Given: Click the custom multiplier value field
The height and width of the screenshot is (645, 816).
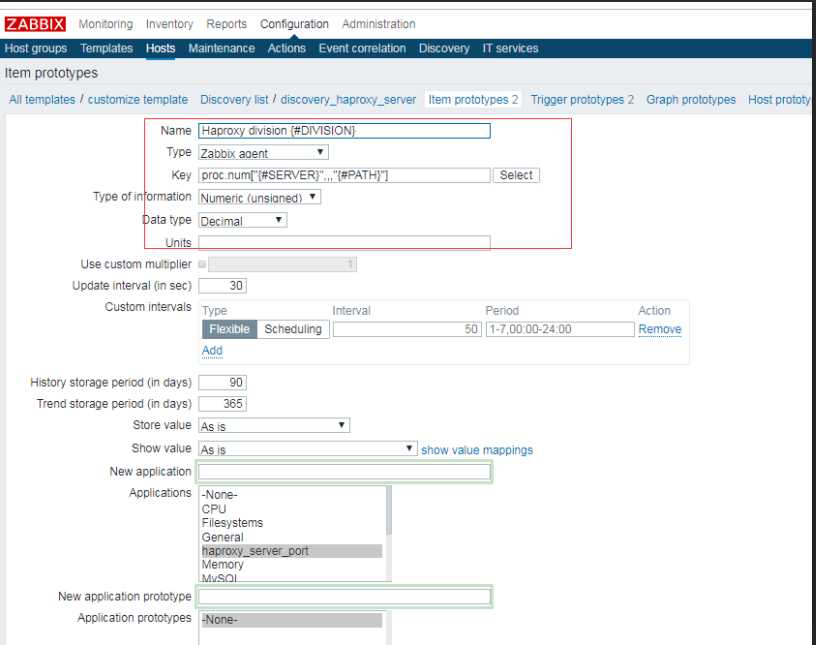Looking at the screenshot, I should pyautogui.click(x=282, y=264).
